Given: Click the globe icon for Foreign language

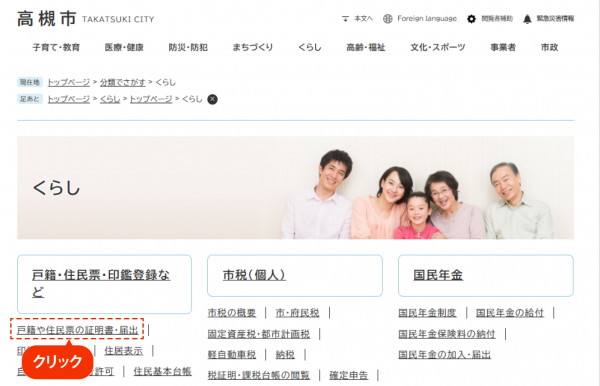Looking at the screenshot, I should (x=388, y=19).
